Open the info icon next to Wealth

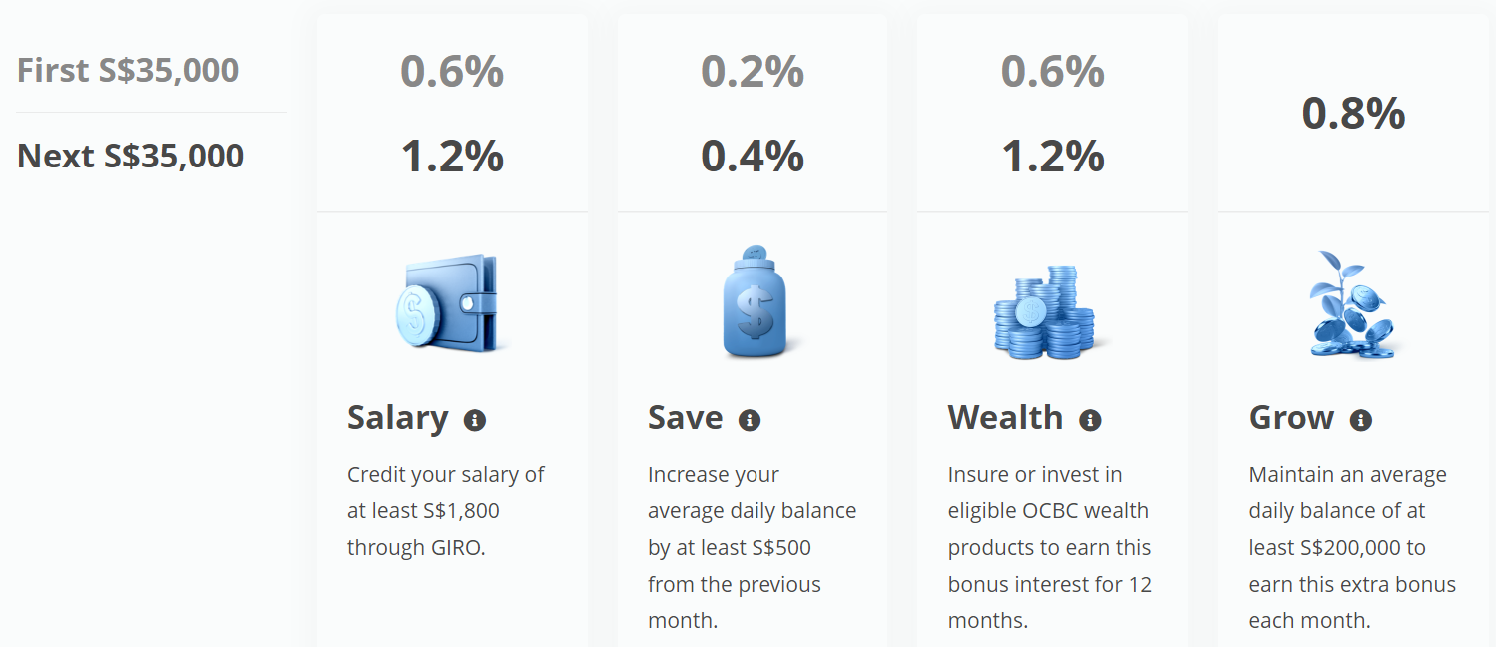(x=1090, y=420)
